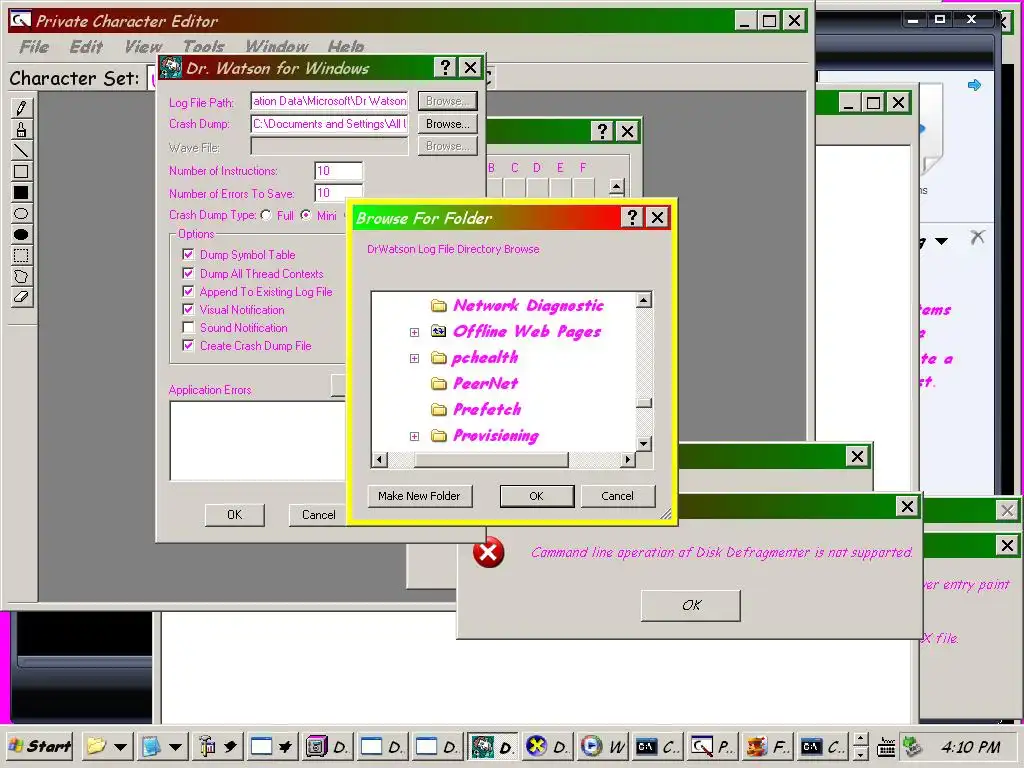Disable Visual Notification checkbox
This screenshot has height=768, width=1024.
188,309
